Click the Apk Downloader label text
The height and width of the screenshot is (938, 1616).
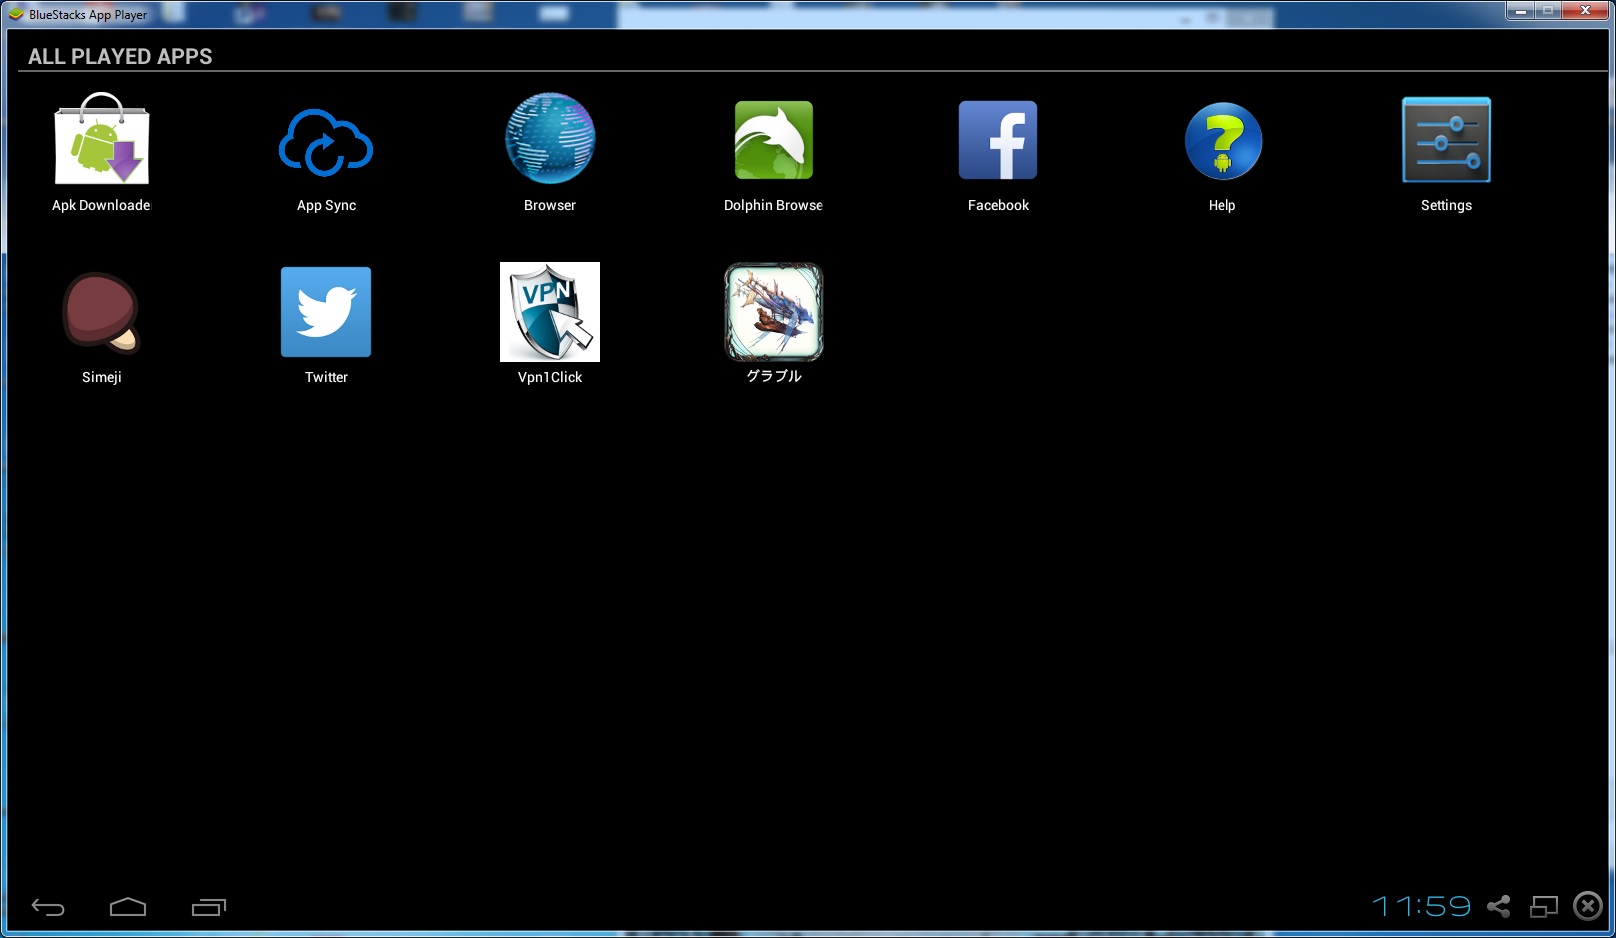point(101,205)
